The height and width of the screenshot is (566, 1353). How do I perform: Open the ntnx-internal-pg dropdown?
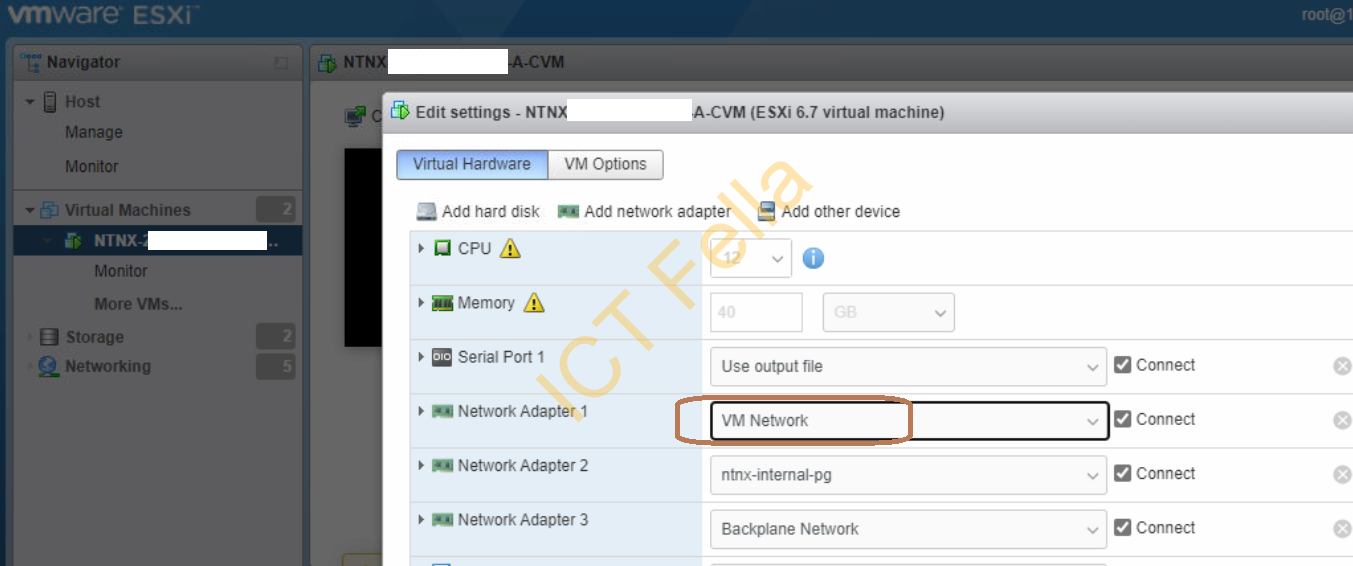click(908, 474)
